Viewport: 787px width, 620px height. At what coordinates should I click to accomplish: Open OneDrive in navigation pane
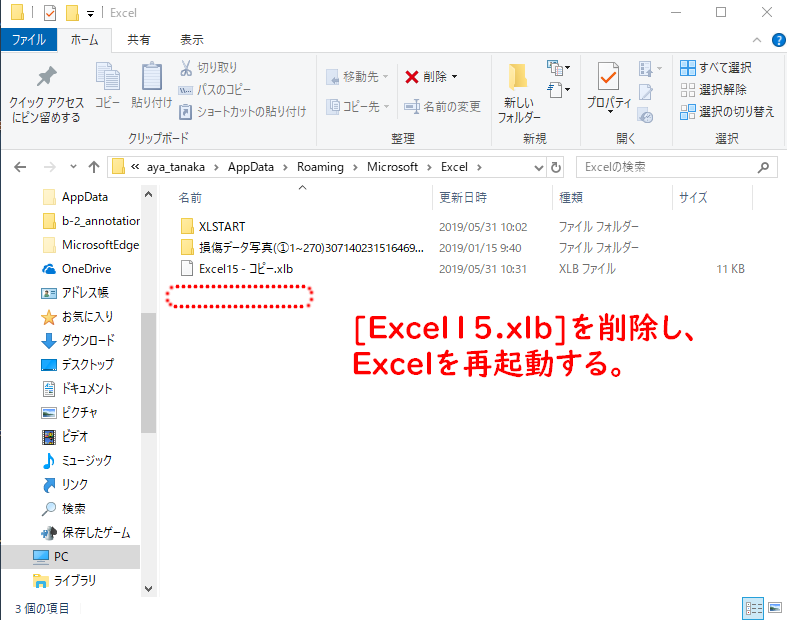click(x=77, y=269)
